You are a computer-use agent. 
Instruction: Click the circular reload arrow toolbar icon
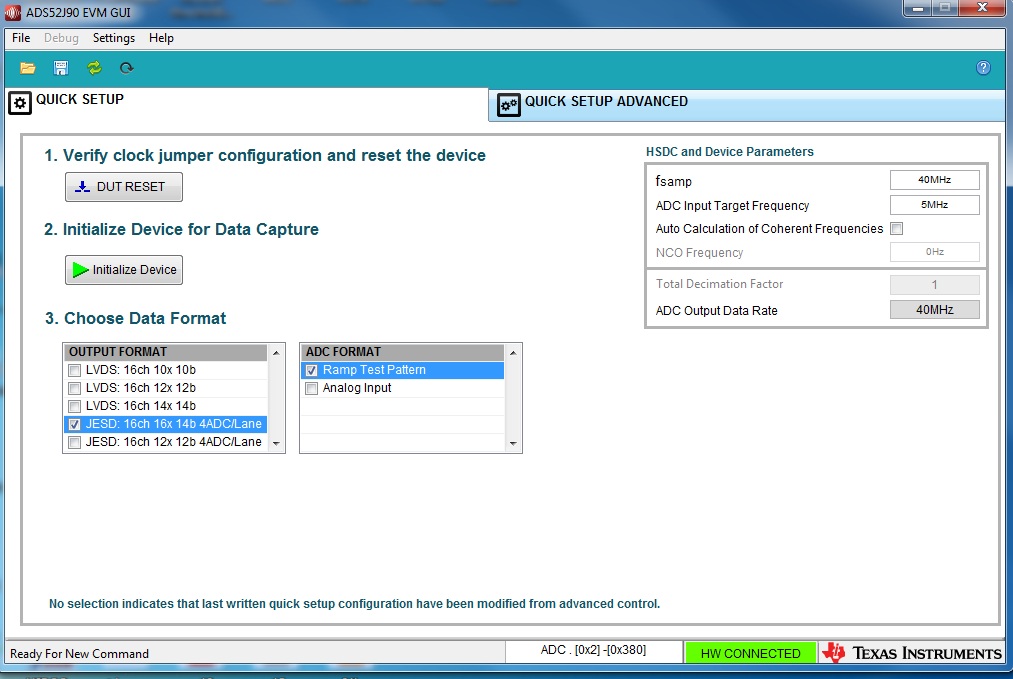point(127,68)
